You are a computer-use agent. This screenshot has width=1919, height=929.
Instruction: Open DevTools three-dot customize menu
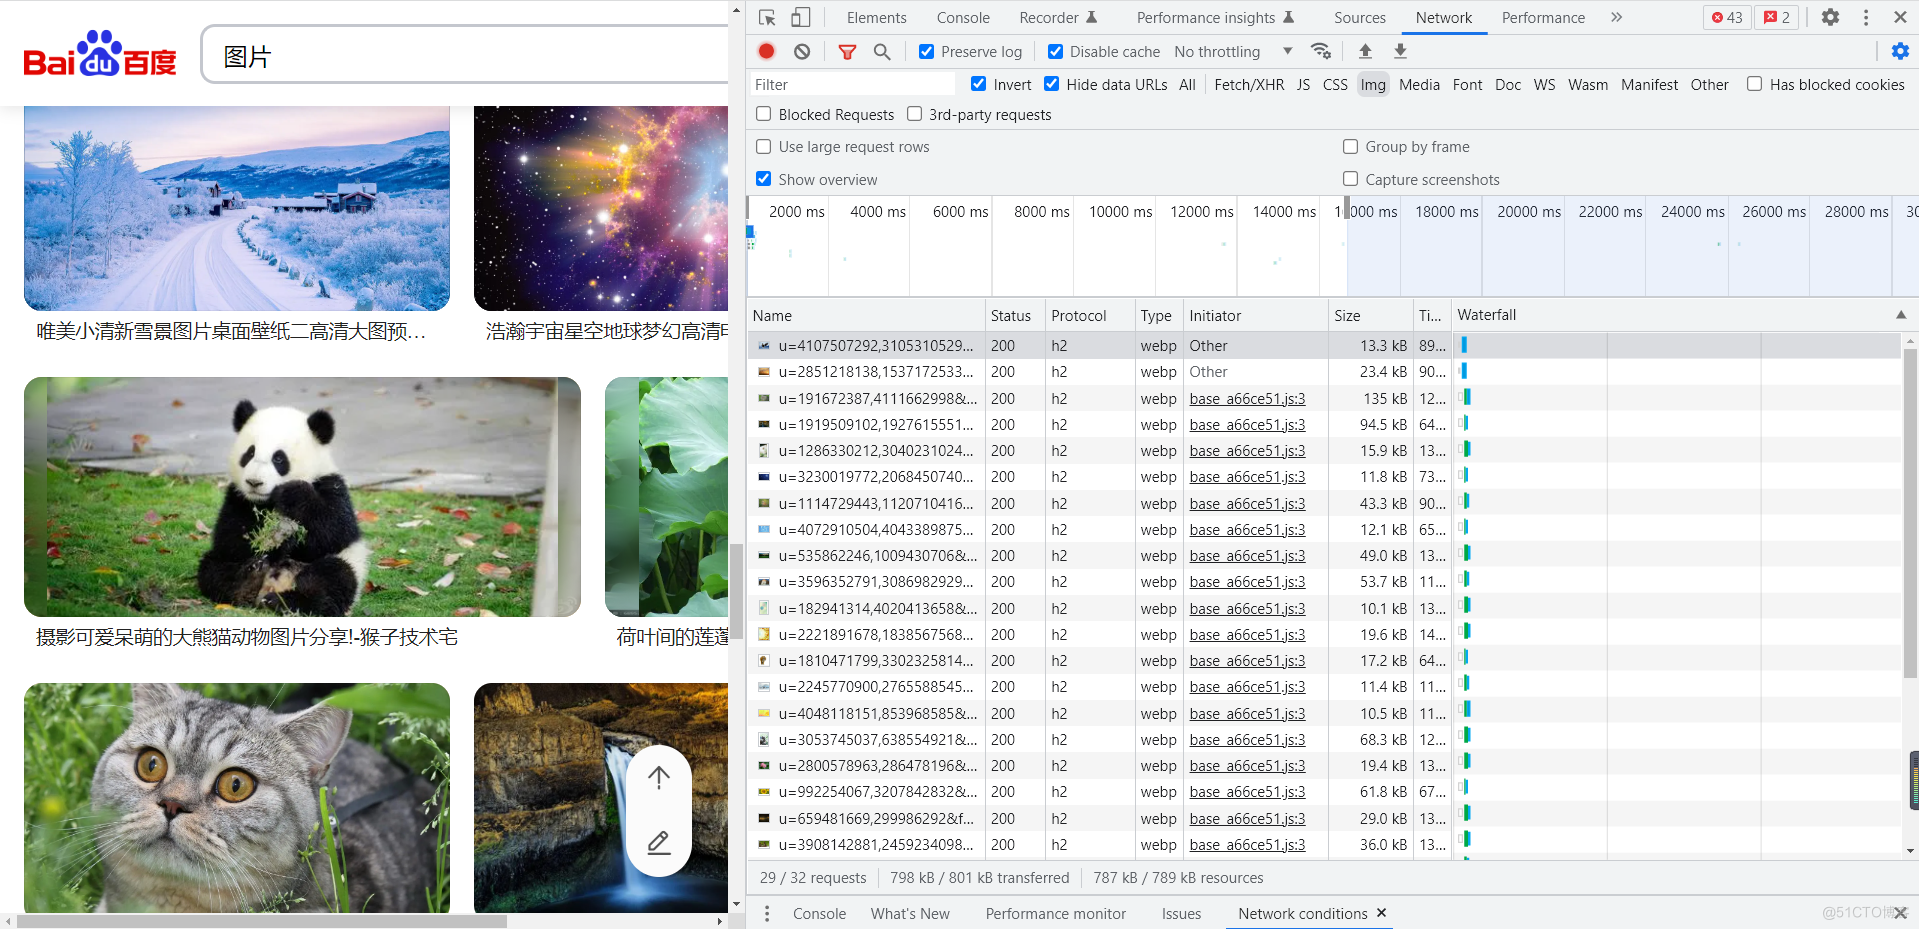tap(1866, 17)
